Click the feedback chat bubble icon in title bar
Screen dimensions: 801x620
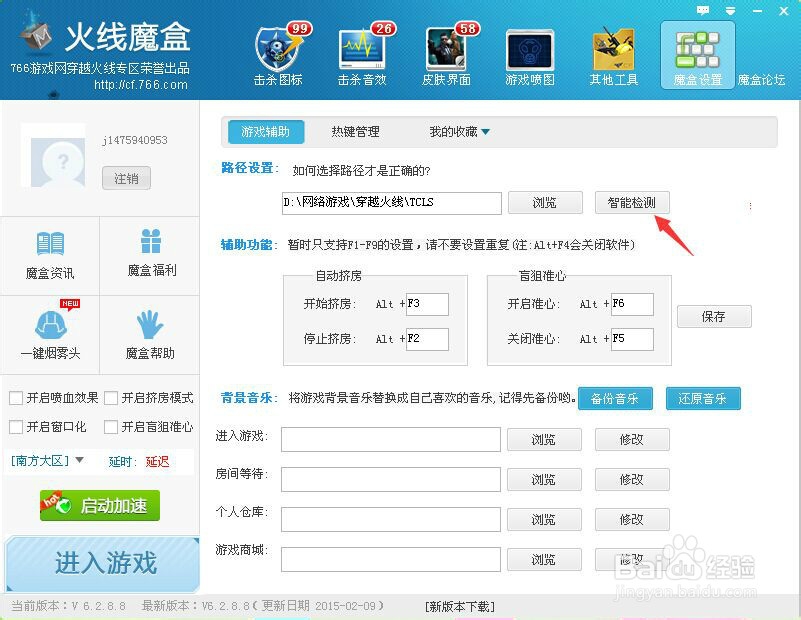(x=703, y=10)
